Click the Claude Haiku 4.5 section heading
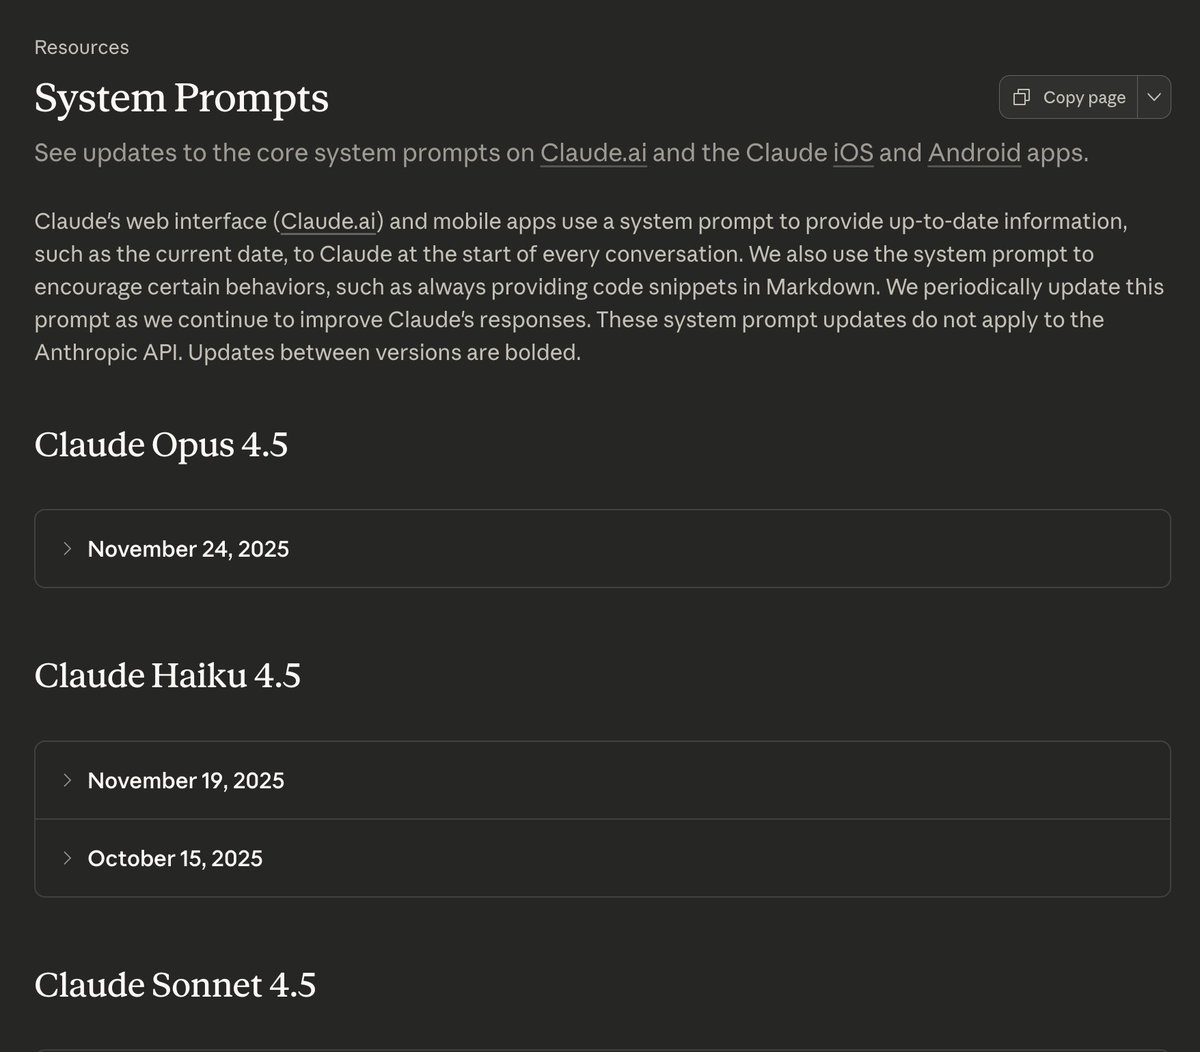 (x=167, y=675)
